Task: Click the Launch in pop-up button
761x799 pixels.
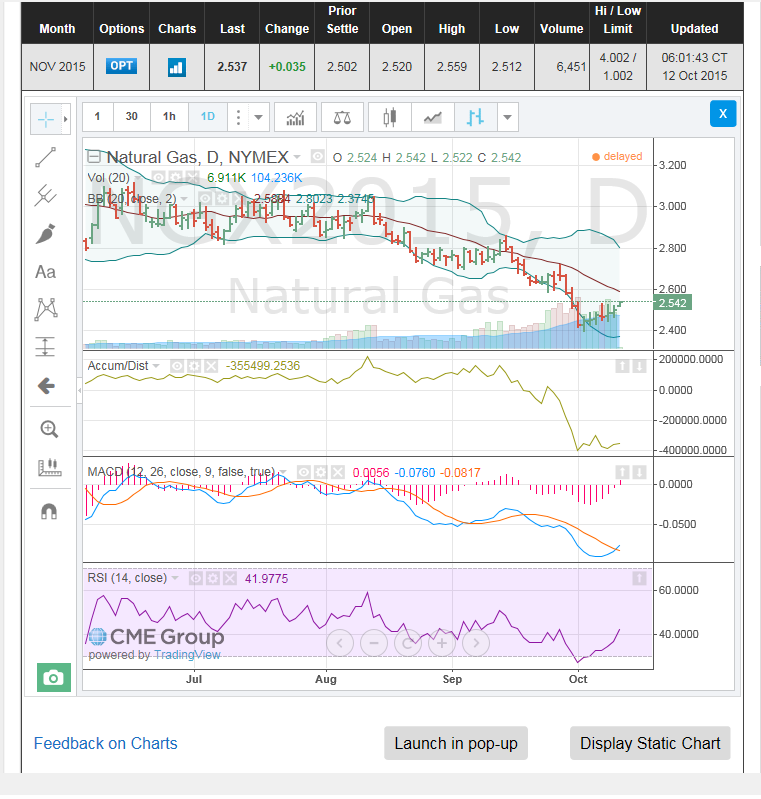Action: click(x=456, y=743)
